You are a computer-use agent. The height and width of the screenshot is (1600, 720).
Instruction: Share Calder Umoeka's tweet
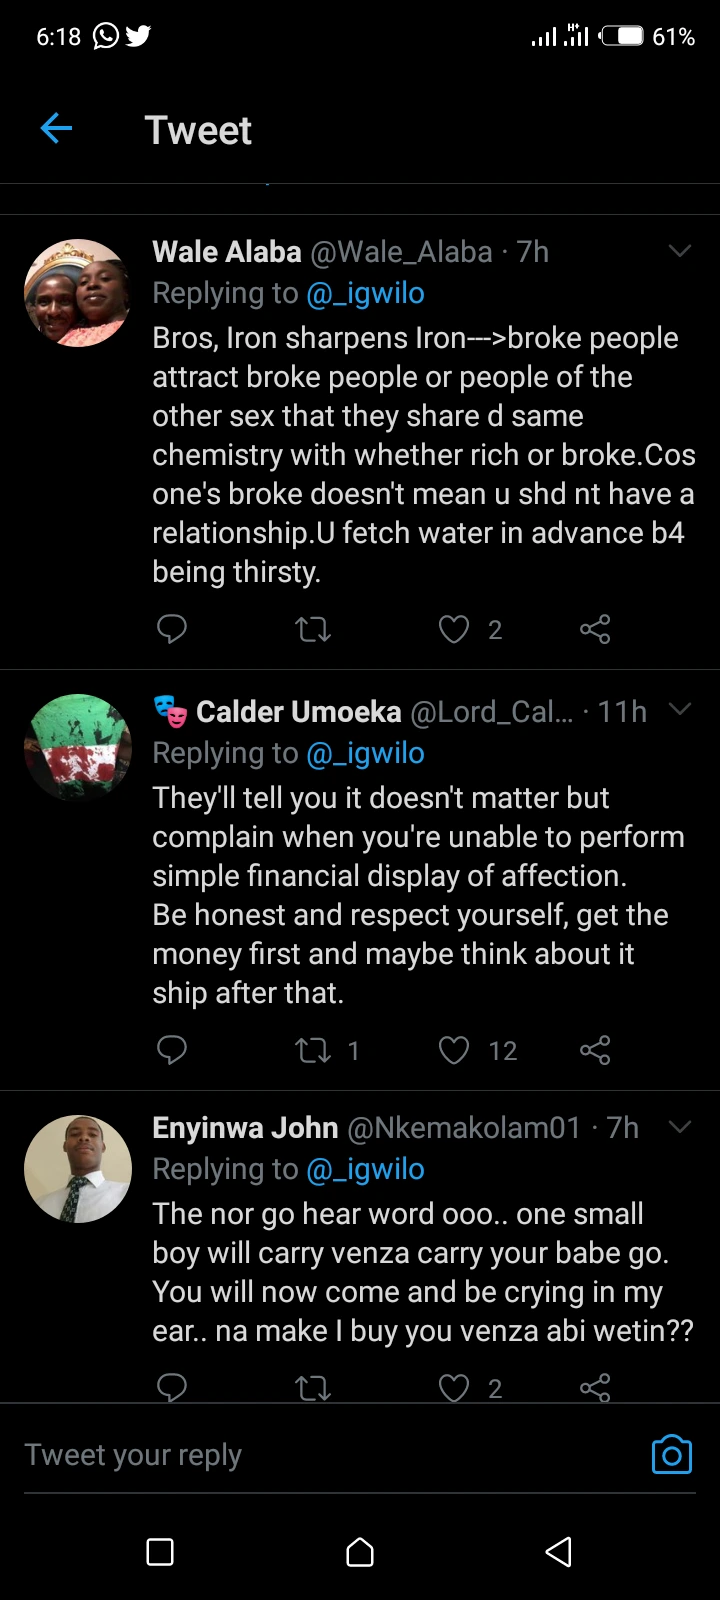tap(595, 1050)
